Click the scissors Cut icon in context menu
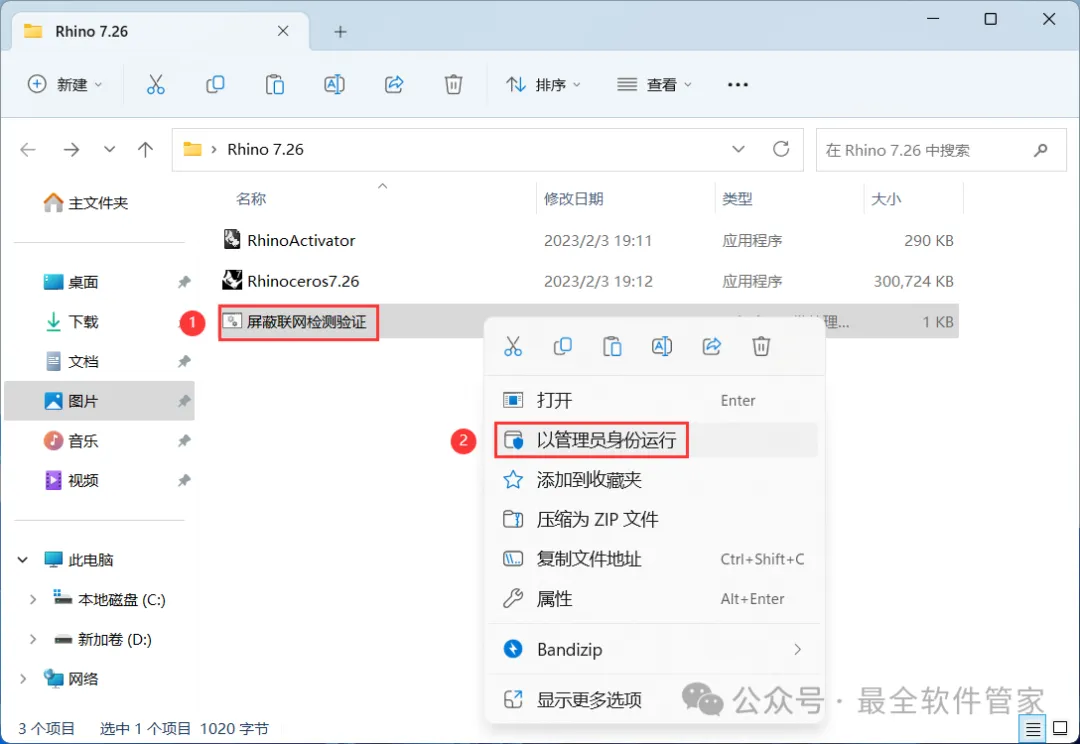This screenshot has height=744, width=1080. tap(513, 346)
